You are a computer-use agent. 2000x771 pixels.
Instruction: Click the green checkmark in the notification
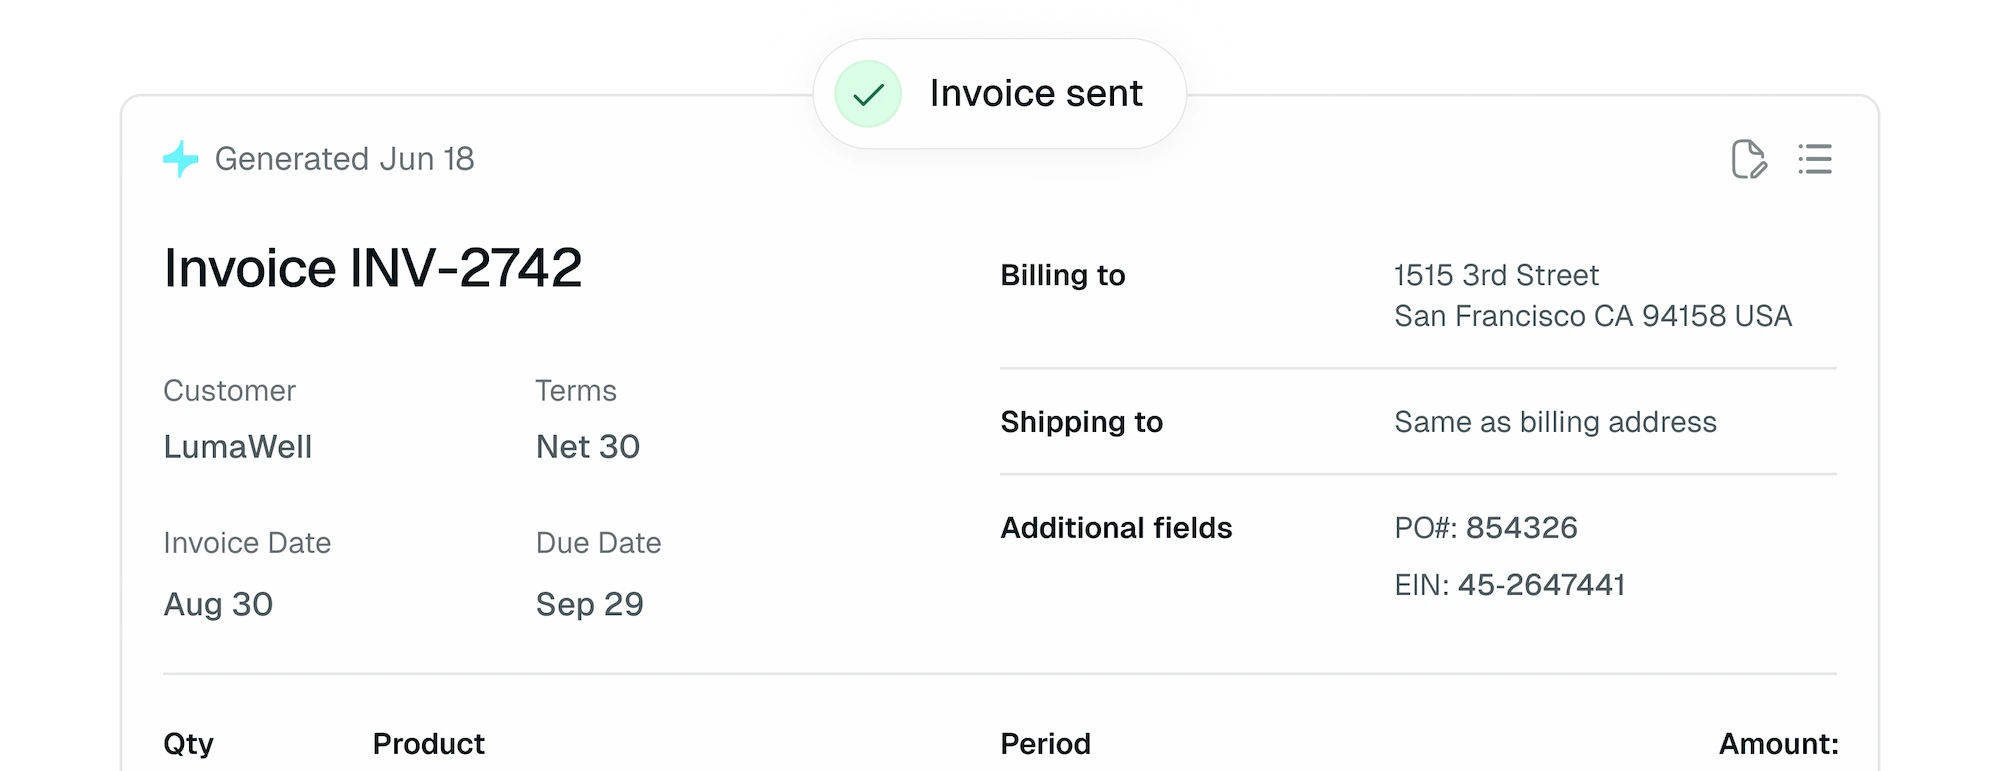pyautogui.click(x=868, y=93)
